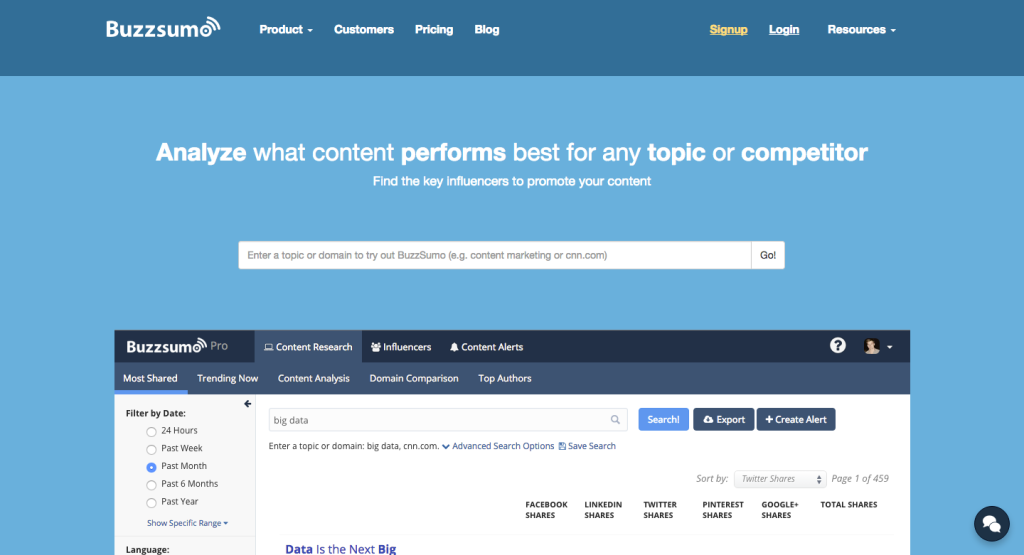Collapse the filter sidebar with the left arrow

click(x=248, y=404)
